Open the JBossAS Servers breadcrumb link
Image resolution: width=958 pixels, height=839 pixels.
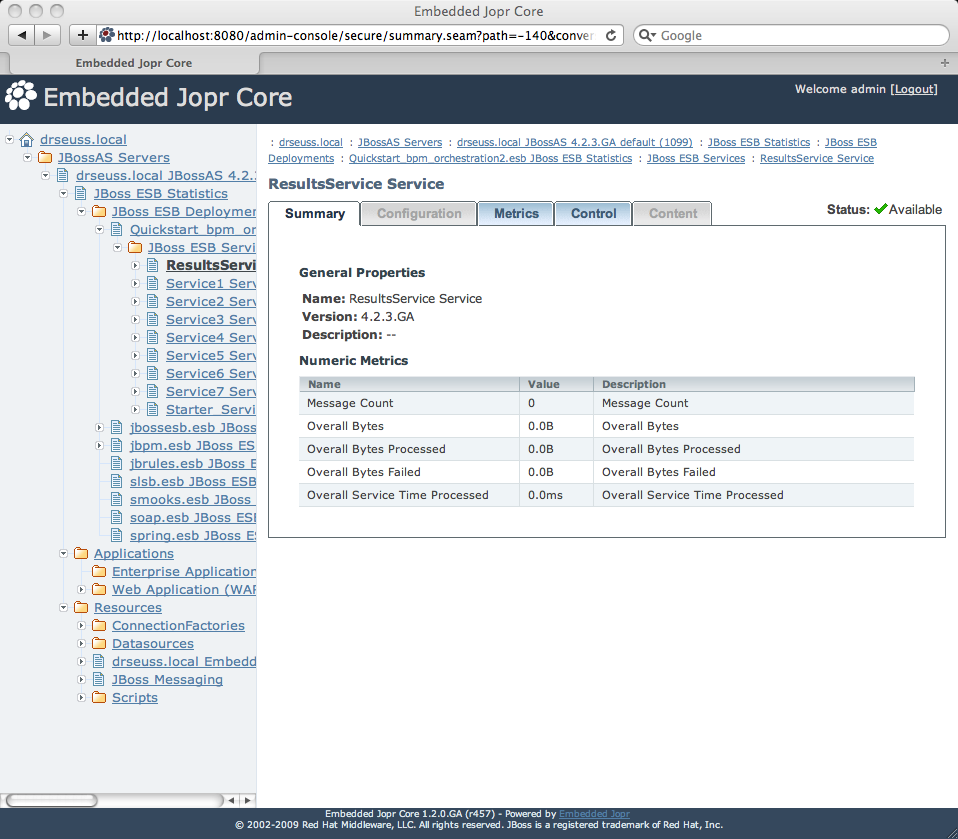tap(400, 142)
